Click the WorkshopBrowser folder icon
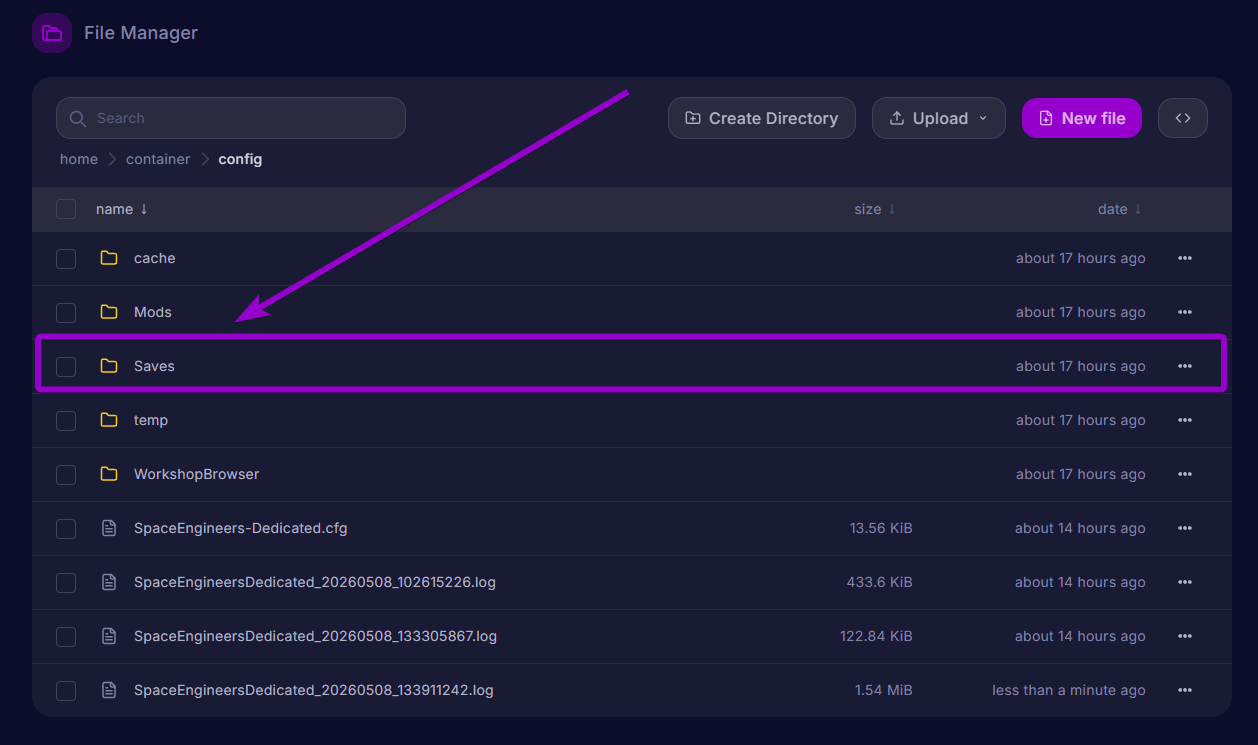This screenshot has width=1258, height=745. [109, 474]
